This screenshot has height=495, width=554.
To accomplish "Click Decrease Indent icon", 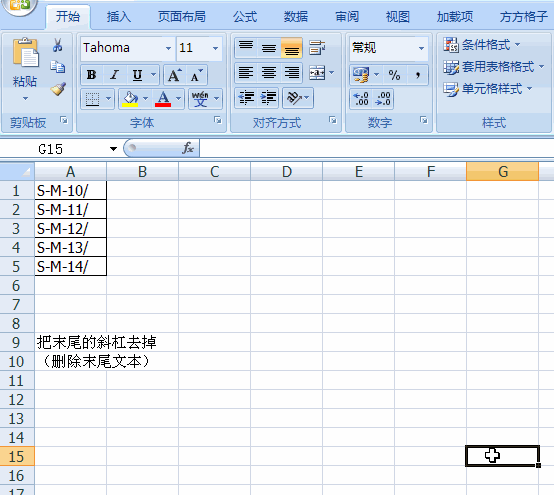I will coord(246,98).
